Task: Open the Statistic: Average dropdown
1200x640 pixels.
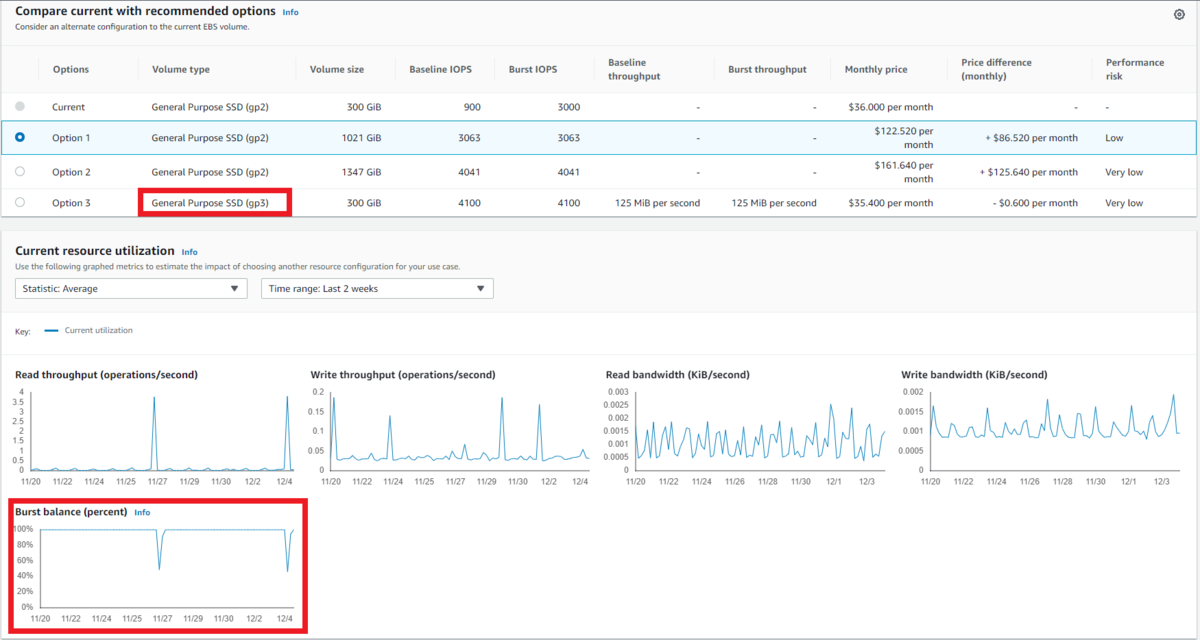Action: (x=131, y=289)
